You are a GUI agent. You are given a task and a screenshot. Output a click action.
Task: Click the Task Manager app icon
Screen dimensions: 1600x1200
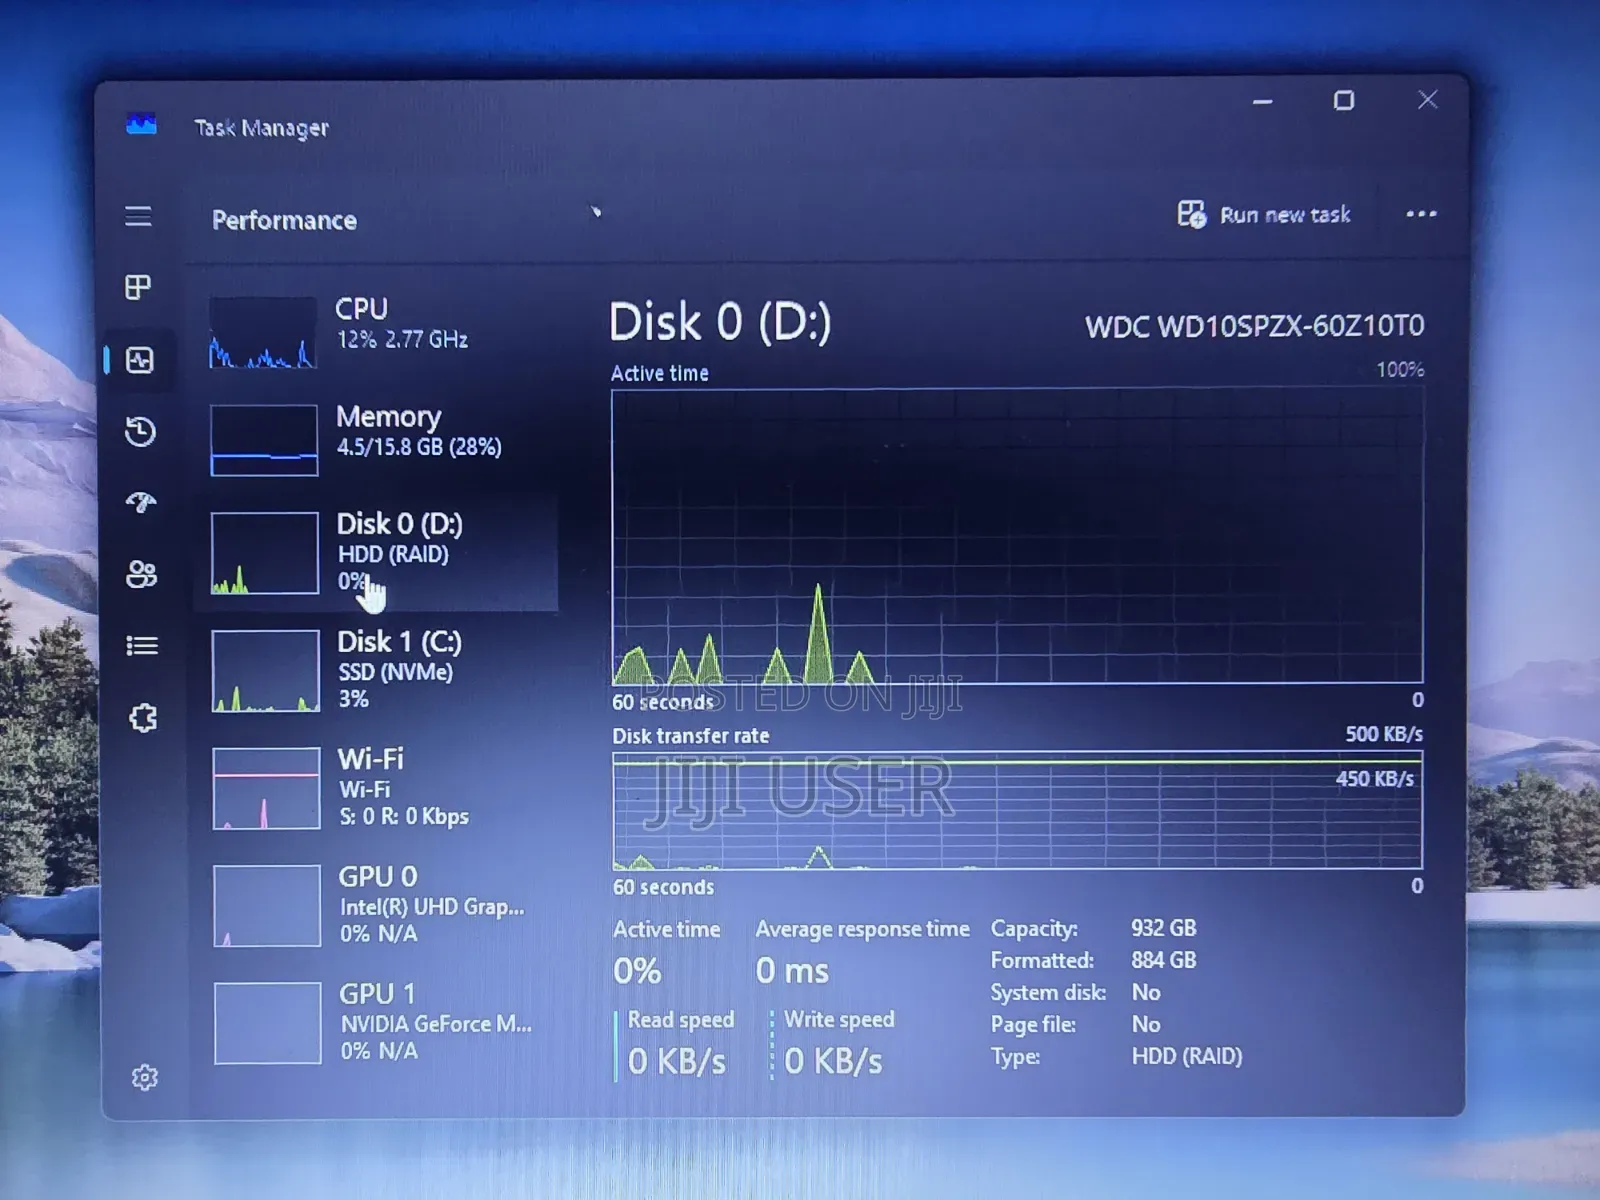click(141, 125)
